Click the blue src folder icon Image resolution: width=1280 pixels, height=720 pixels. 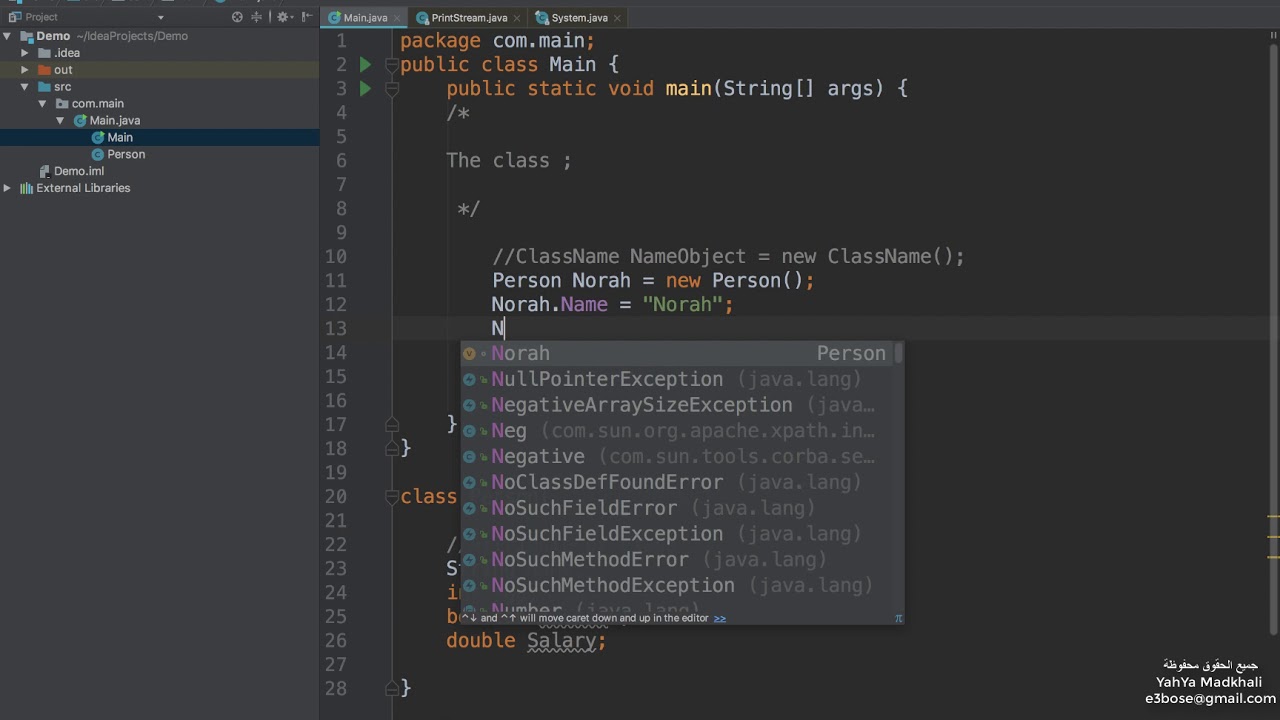click(x=44, y=87)
